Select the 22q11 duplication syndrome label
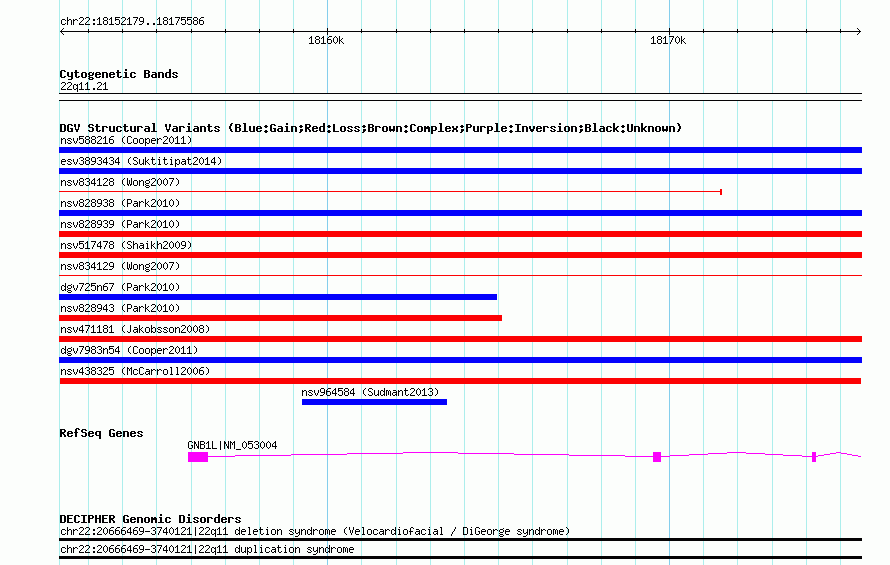The height and width of the screenshot is (565, 890). pos(207,550)
